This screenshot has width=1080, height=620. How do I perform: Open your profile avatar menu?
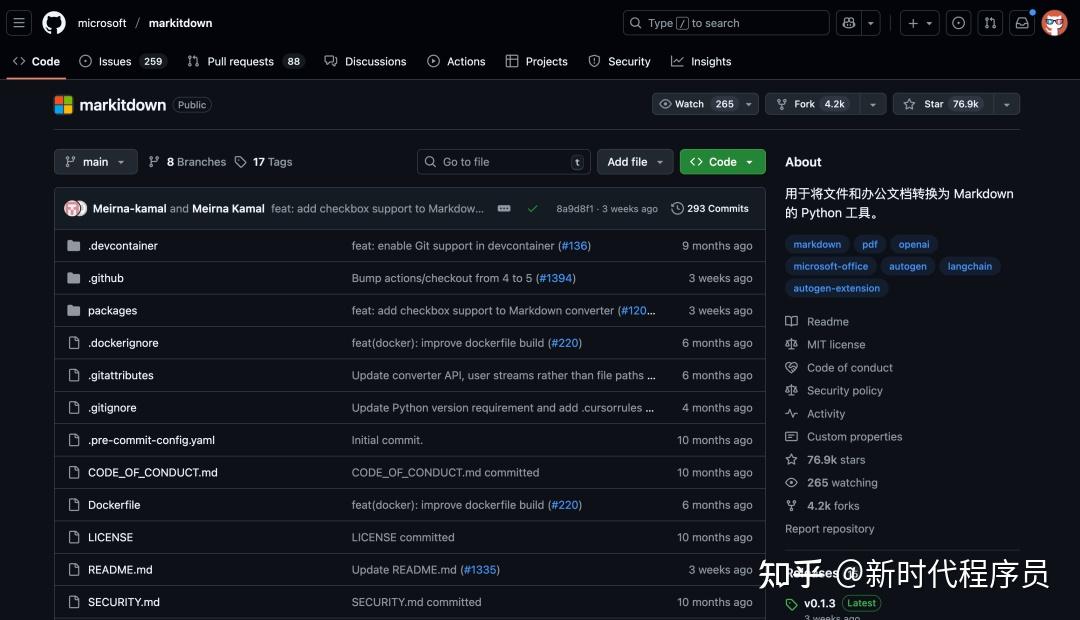1054,22
